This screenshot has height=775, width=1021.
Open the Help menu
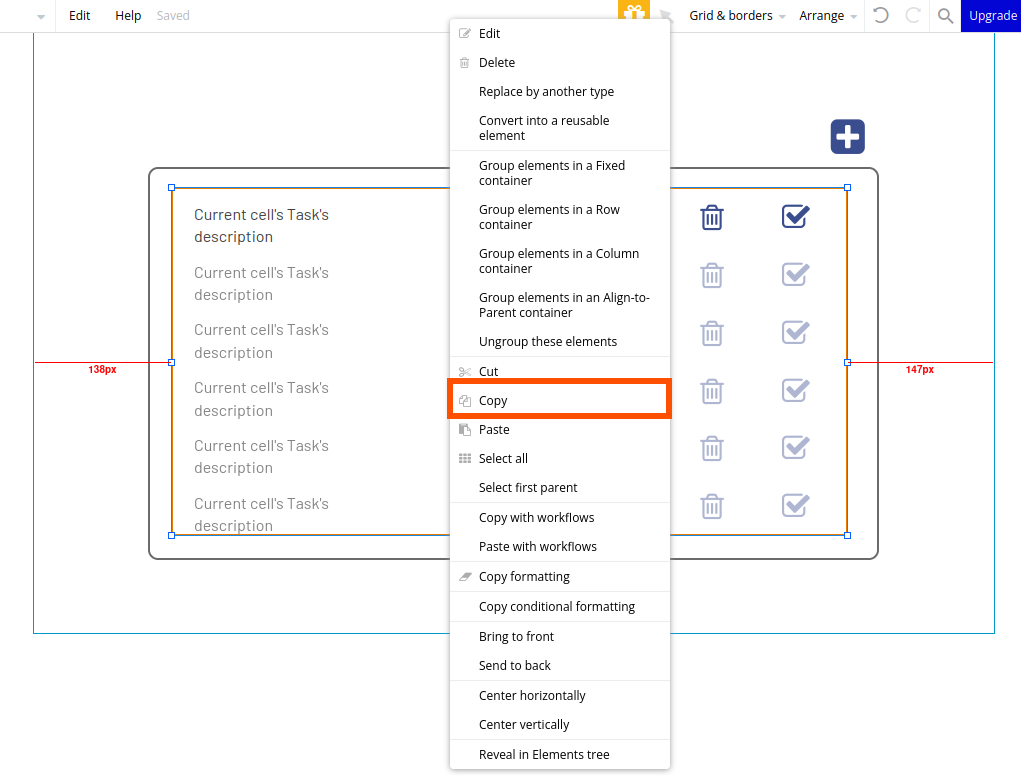[x=128, y=16]
